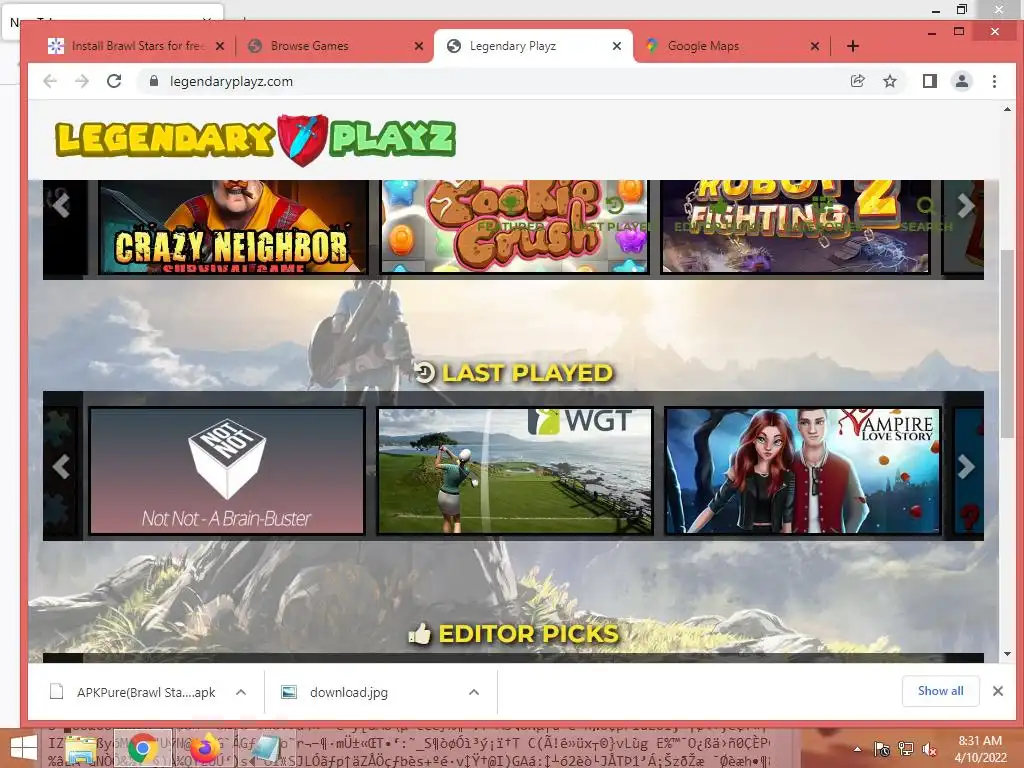Screen dimensions: 1024x768
Task: Click the muted volume tray icon
Action: [929, 750]
